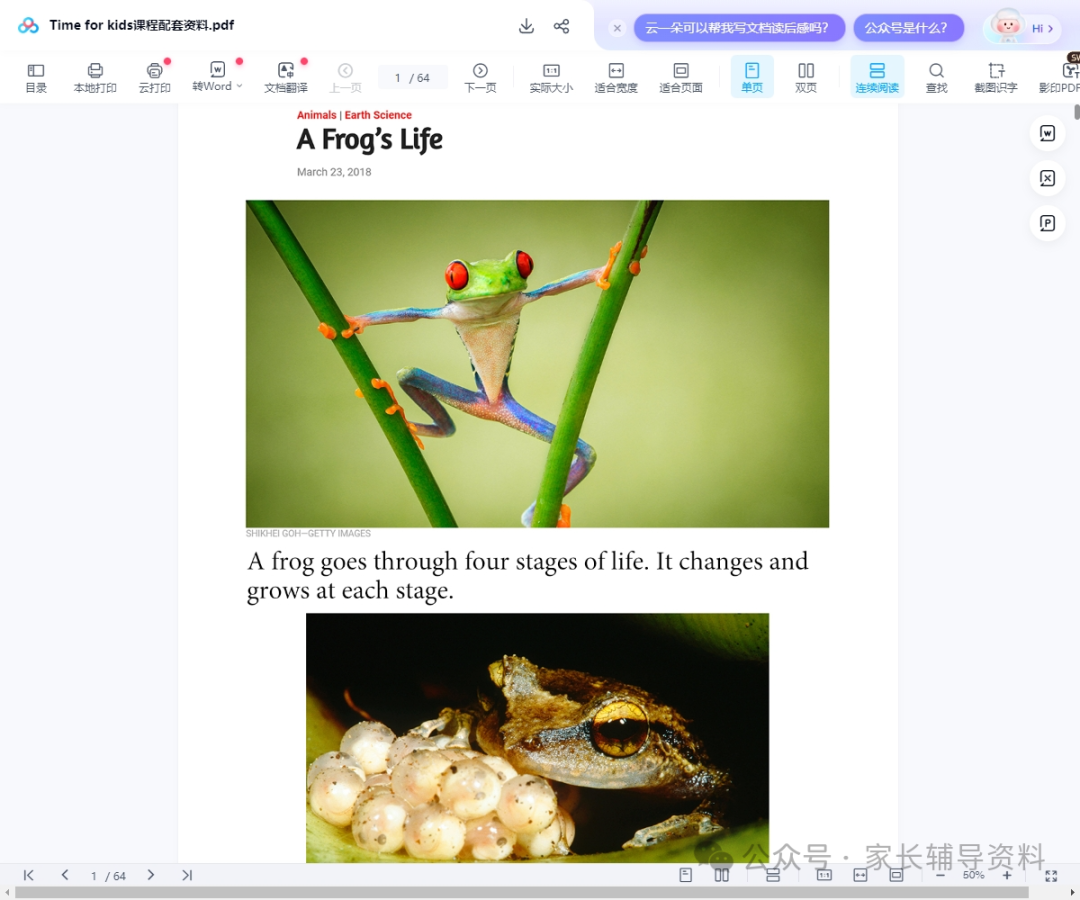
Task: Click the 云一朵可以帮我写文档读后感吗 suggestion
Action: pos(739,28)
